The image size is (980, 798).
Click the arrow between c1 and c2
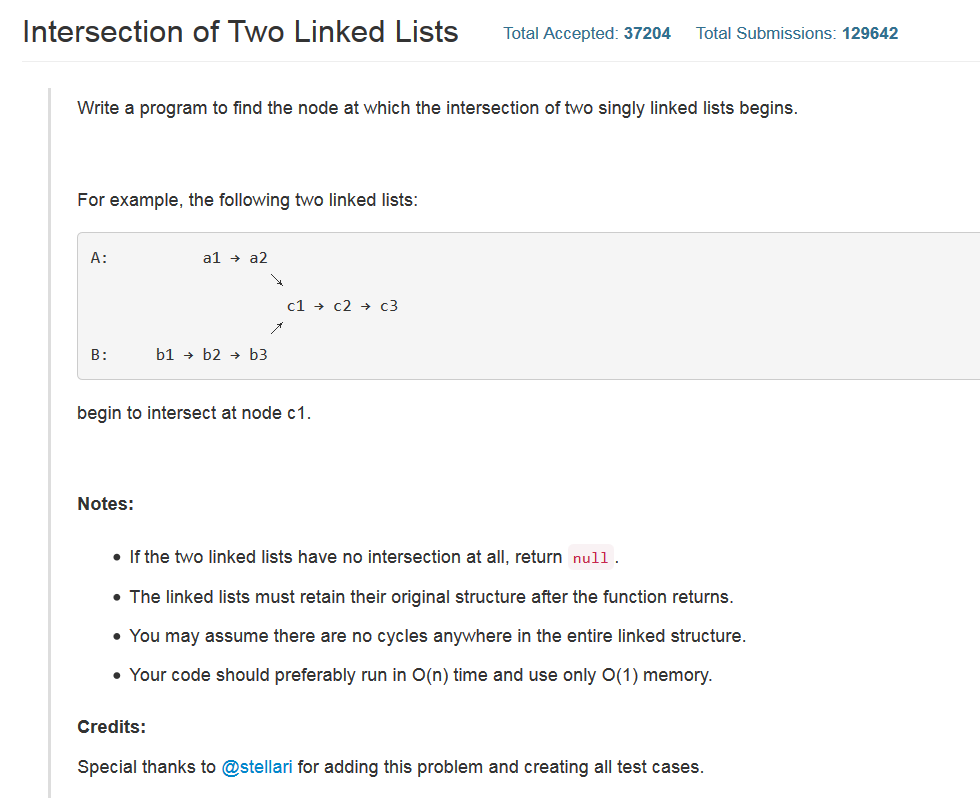319,306
